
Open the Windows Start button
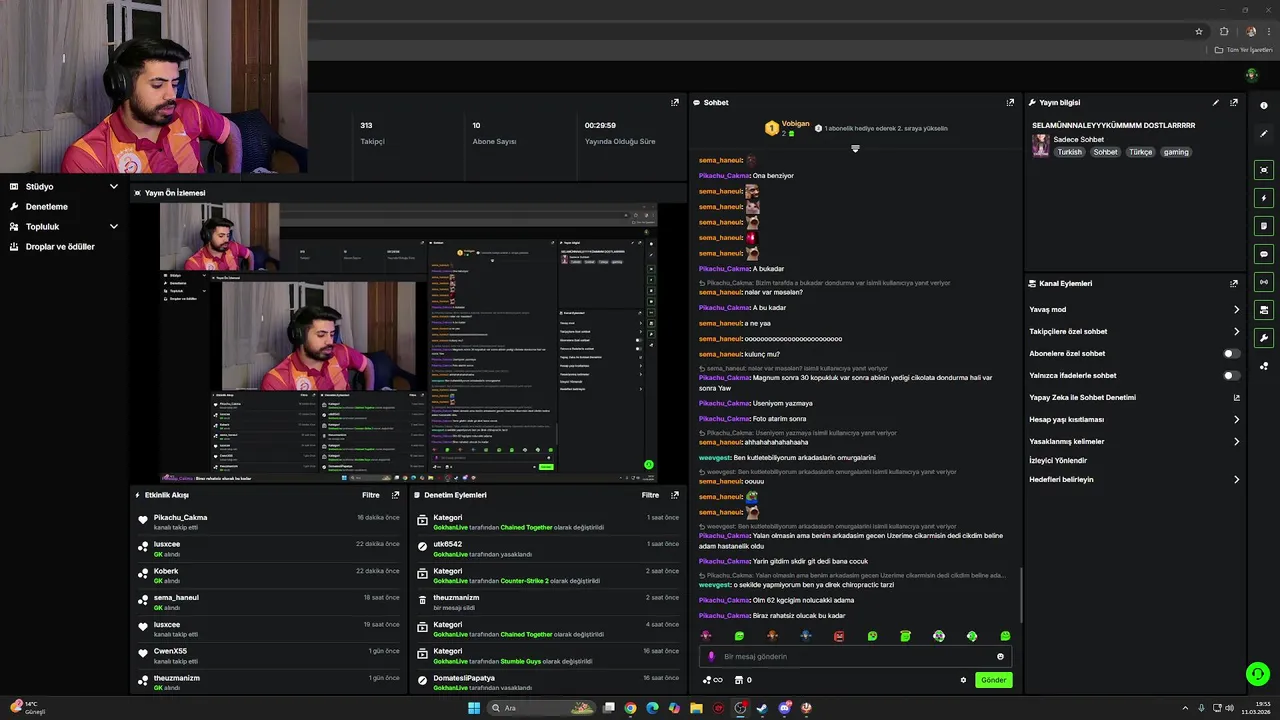(x=474, y=708)
